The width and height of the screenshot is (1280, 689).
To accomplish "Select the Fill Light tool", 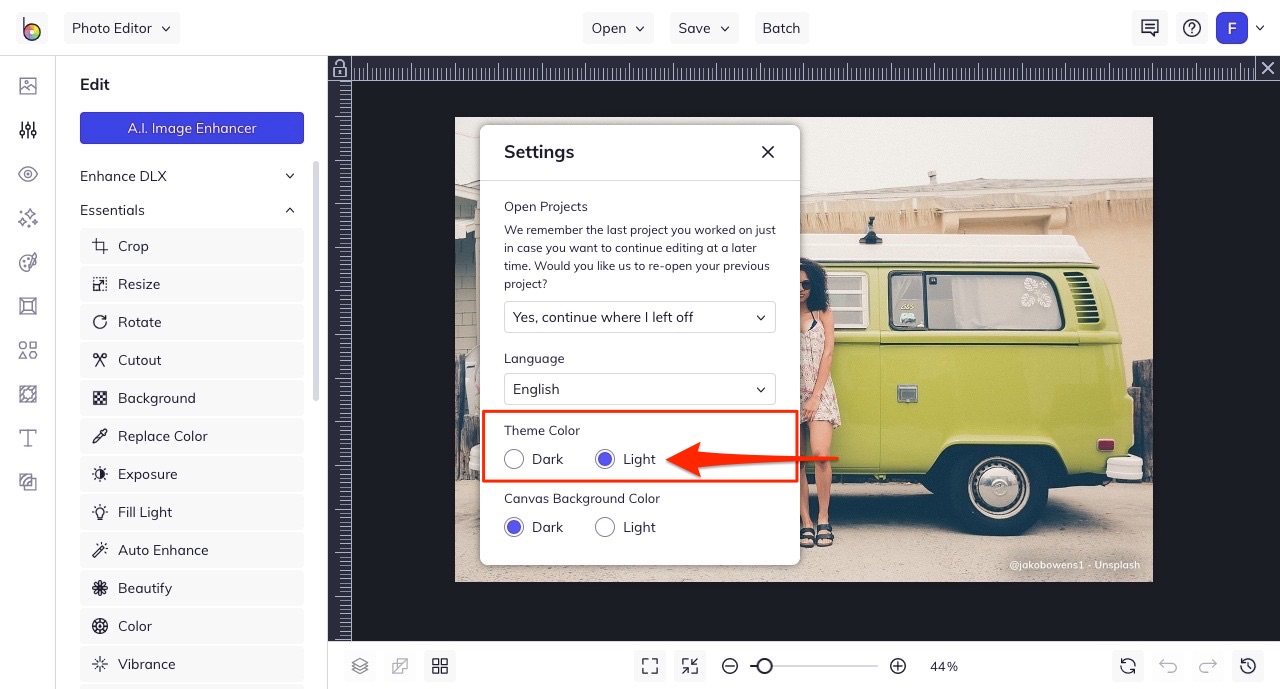I will [192, 512].
